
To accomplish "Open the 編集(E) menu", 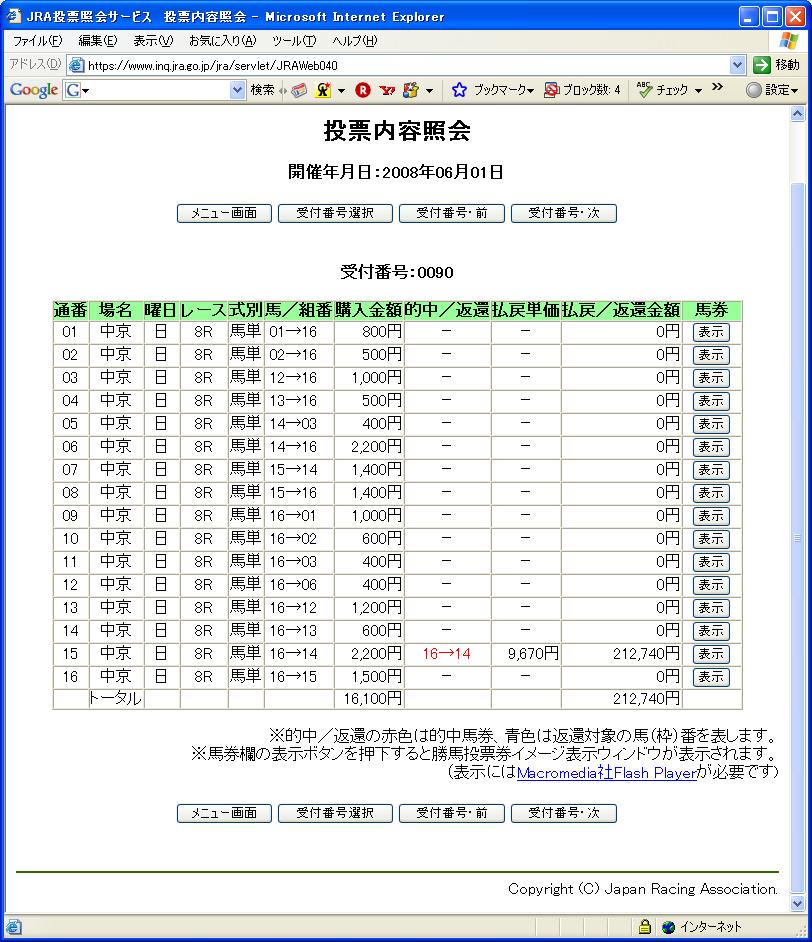I will coord(98,41).
